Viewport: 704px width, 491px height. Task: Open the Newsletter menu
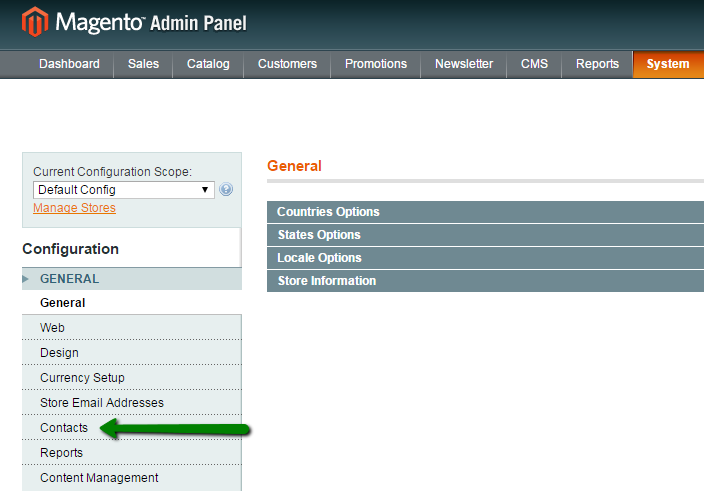[x=464, y=64]
